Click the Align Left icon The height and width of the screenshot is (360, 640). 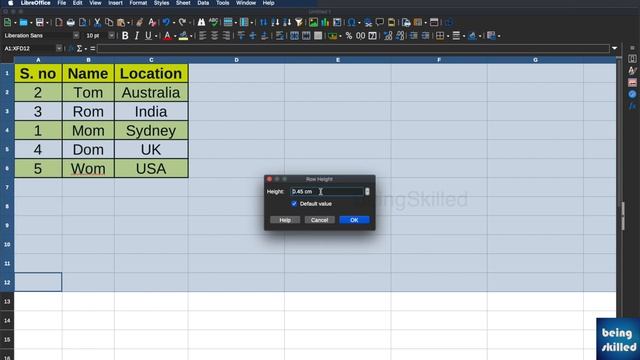pyautogui.click(x=202, y=36)
